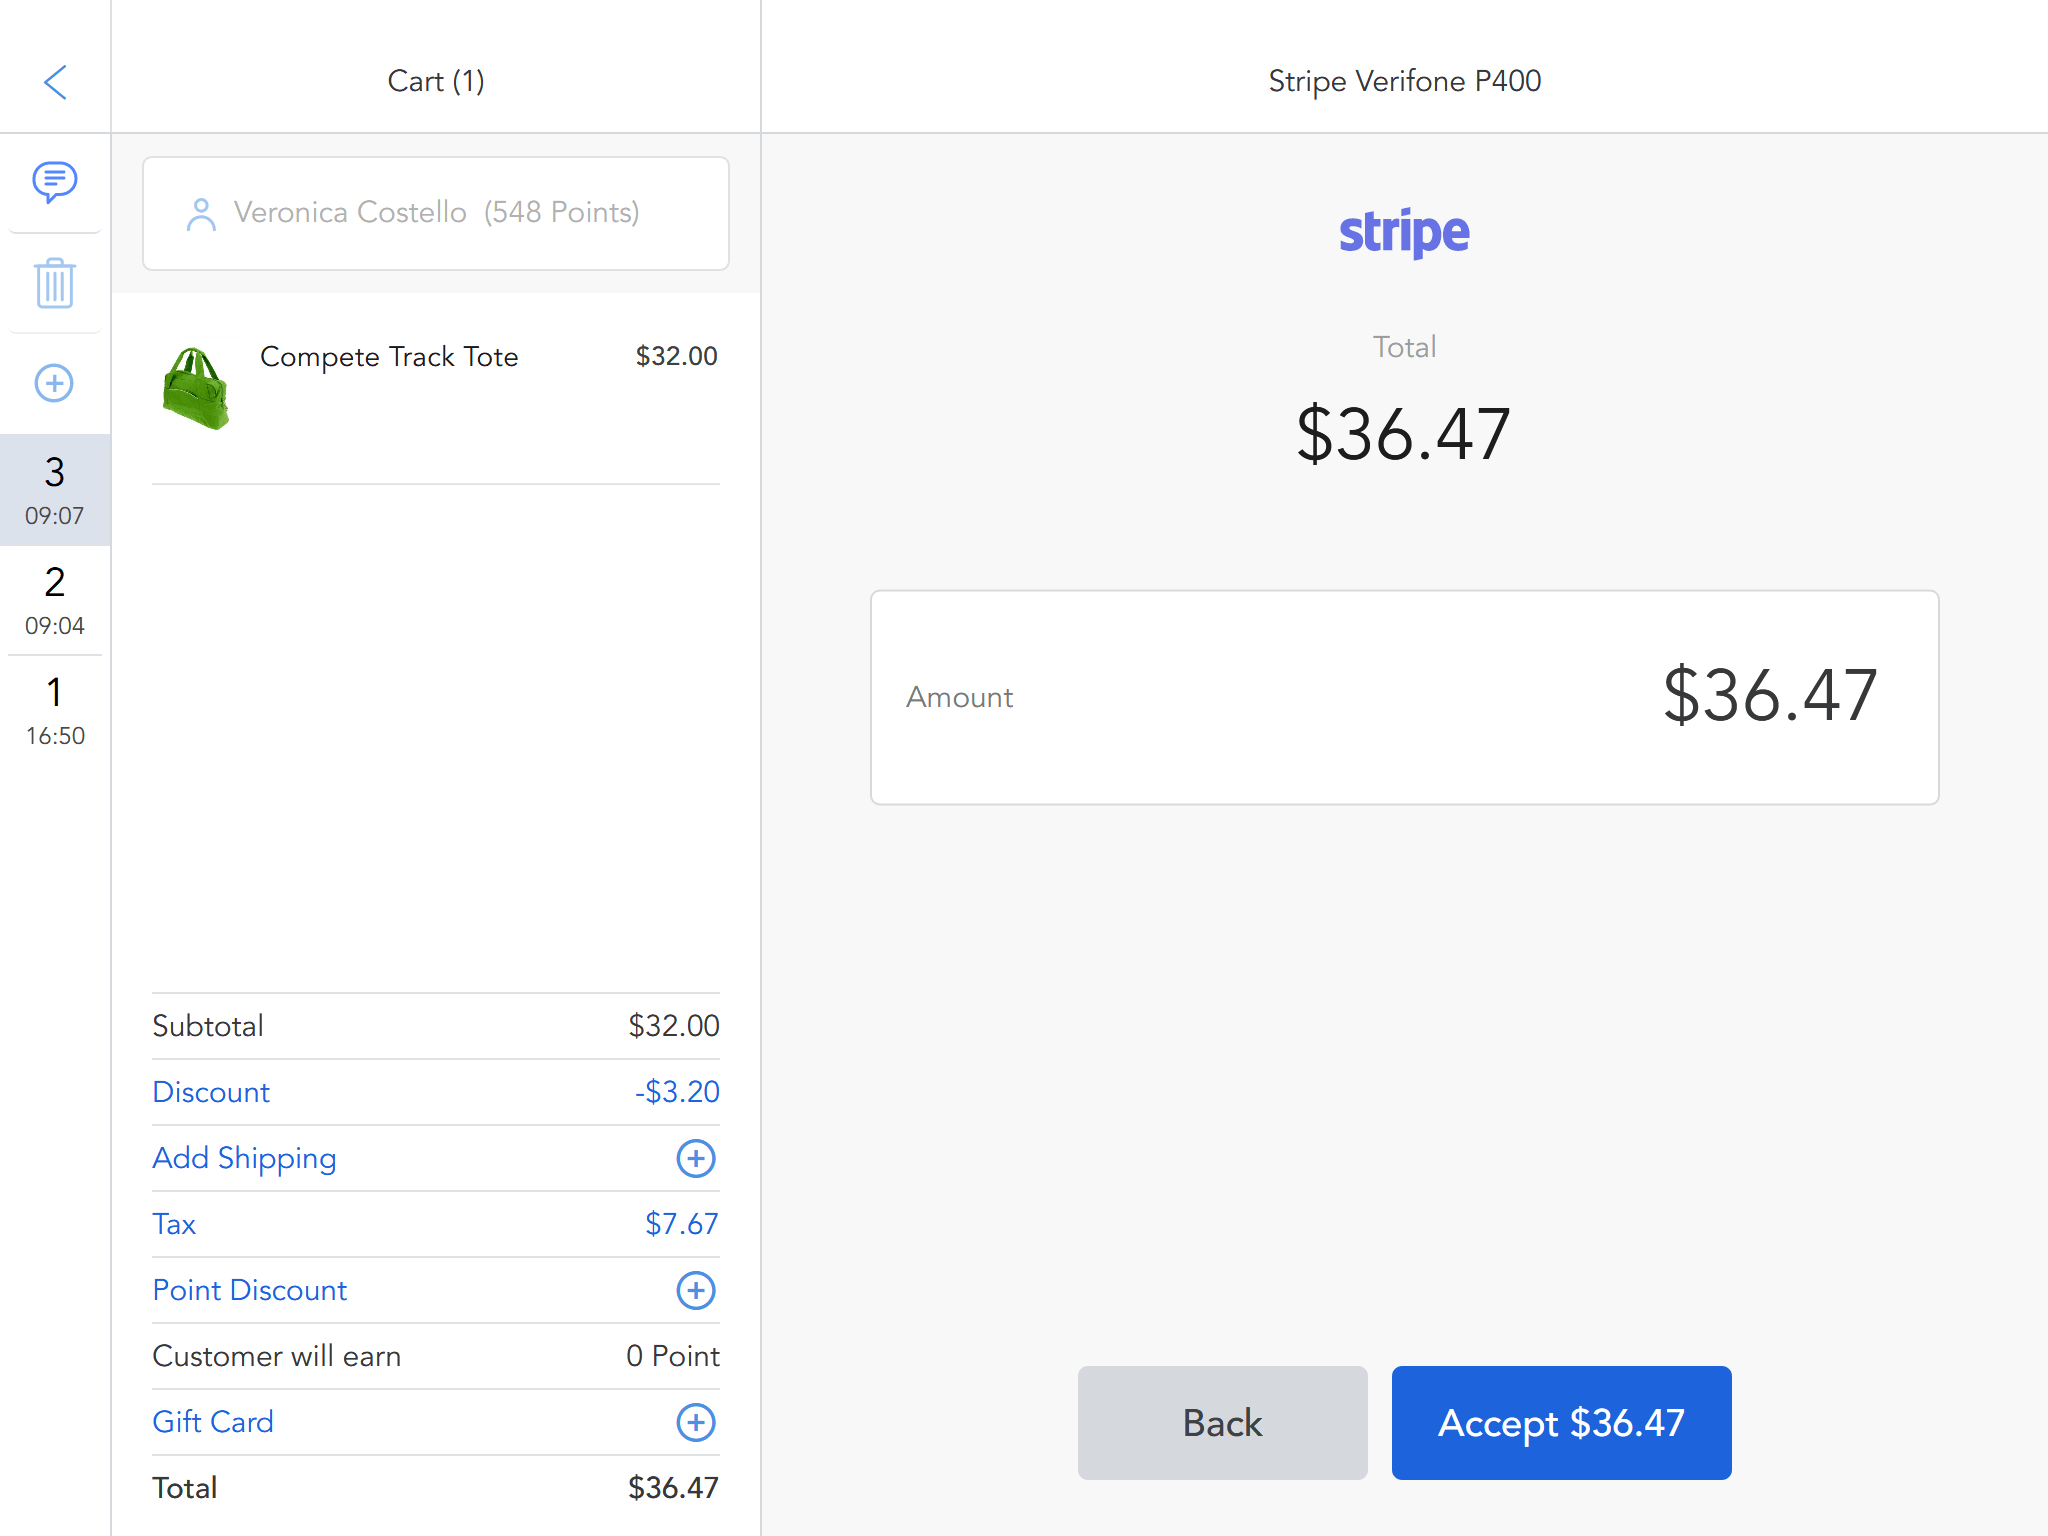Edit the Amount field value $36.47
2048x1536 pixels.
[1404, 697]
